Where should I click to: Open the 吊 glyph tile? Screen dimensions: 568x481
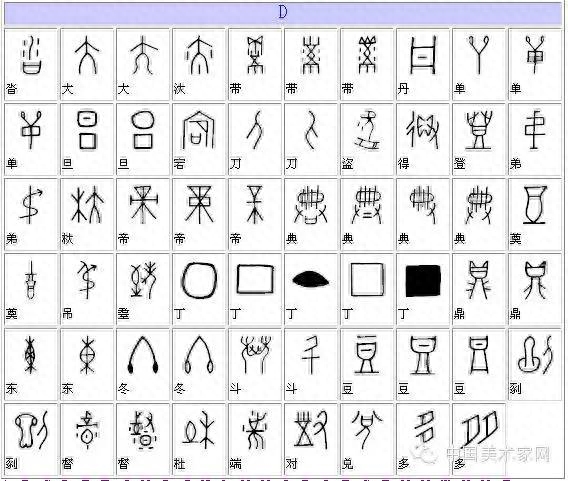87,289
